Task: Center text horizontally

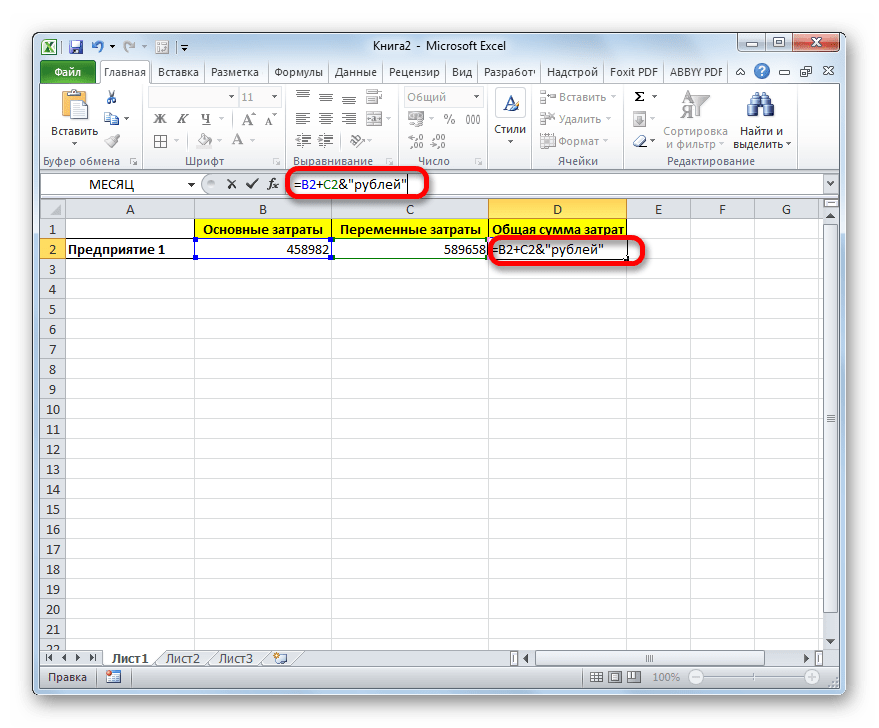Action: coord(326,119)
